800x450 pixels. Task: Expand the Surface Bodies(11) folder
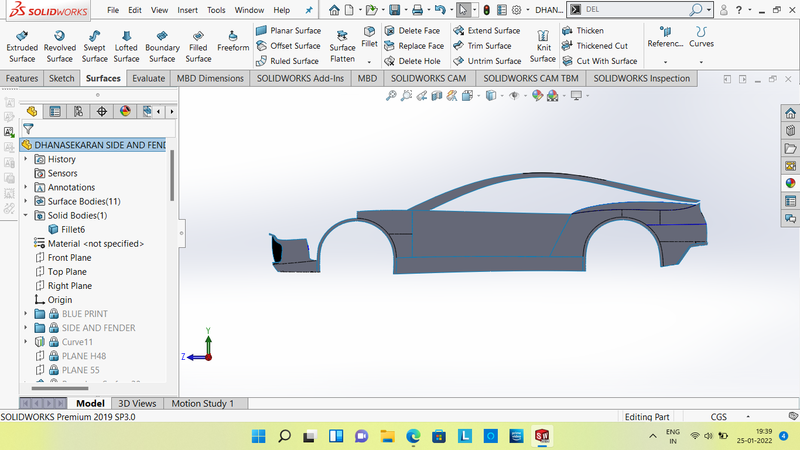point(25,201)
